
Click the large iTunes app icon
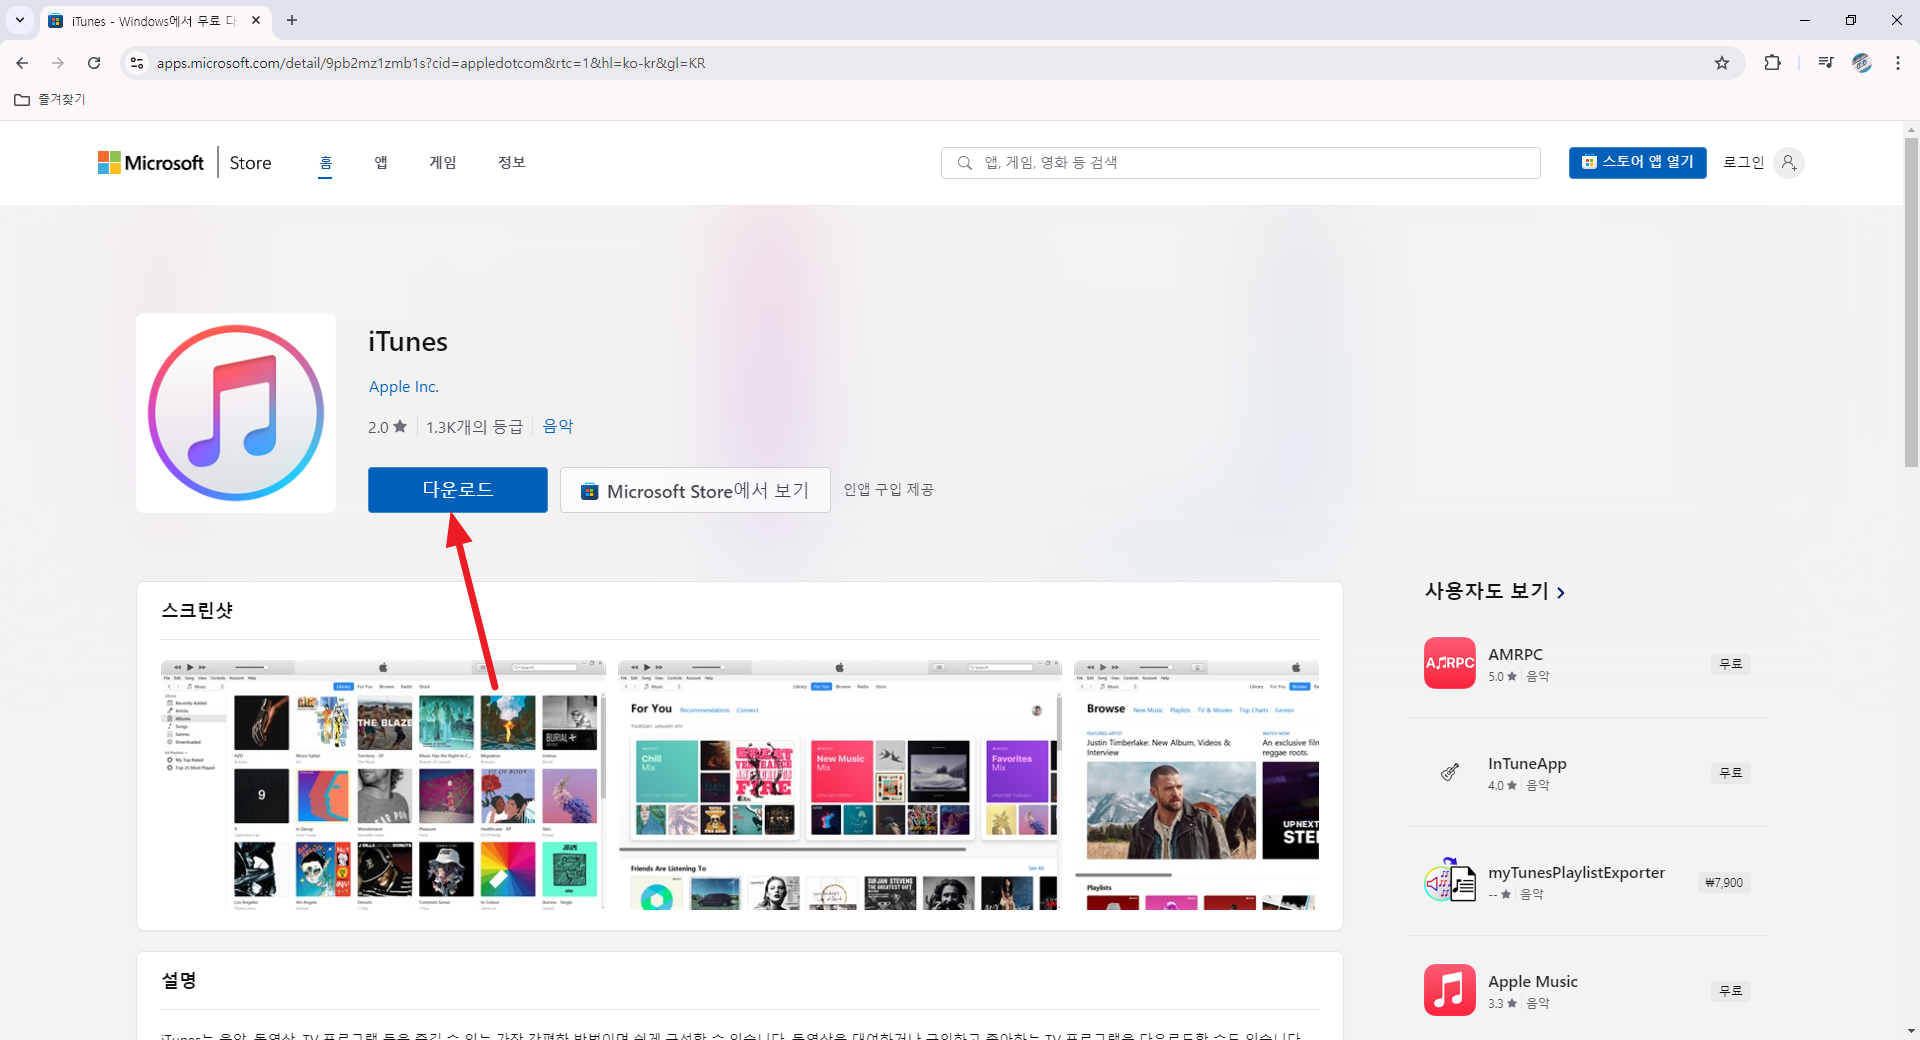(236, 413)
